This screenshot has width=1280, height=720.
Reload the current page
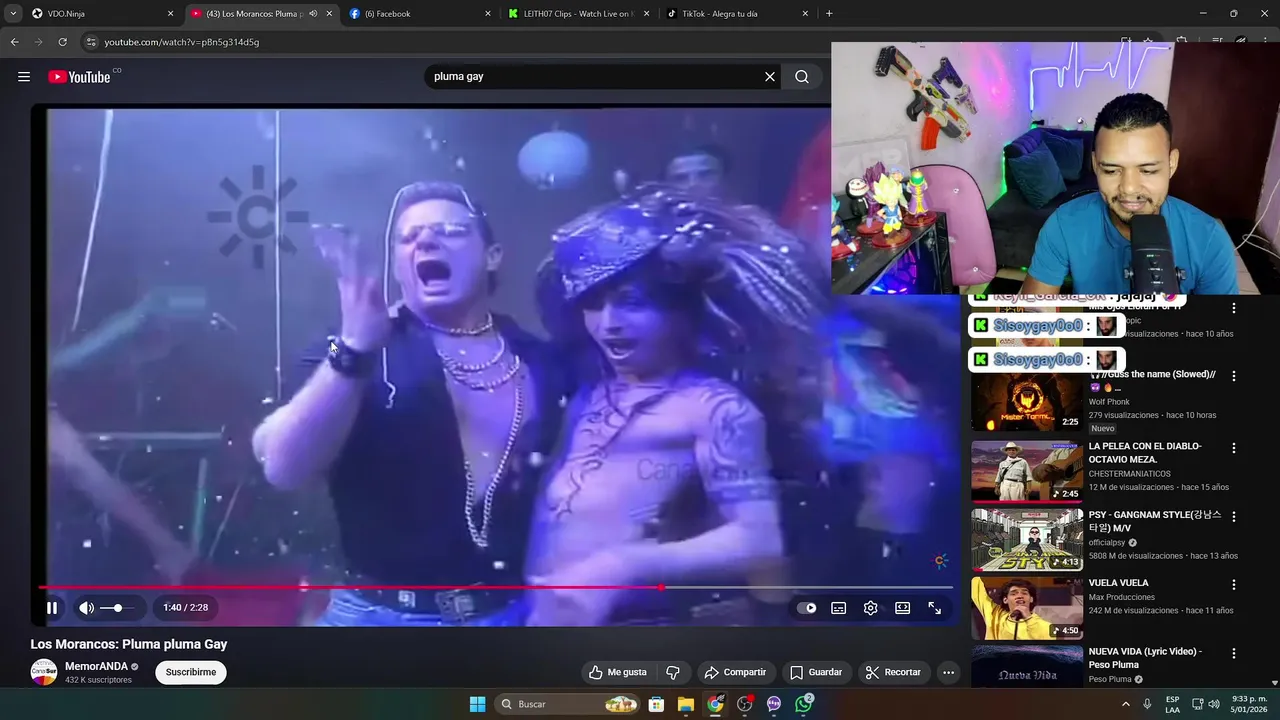[x=62, y=42]
